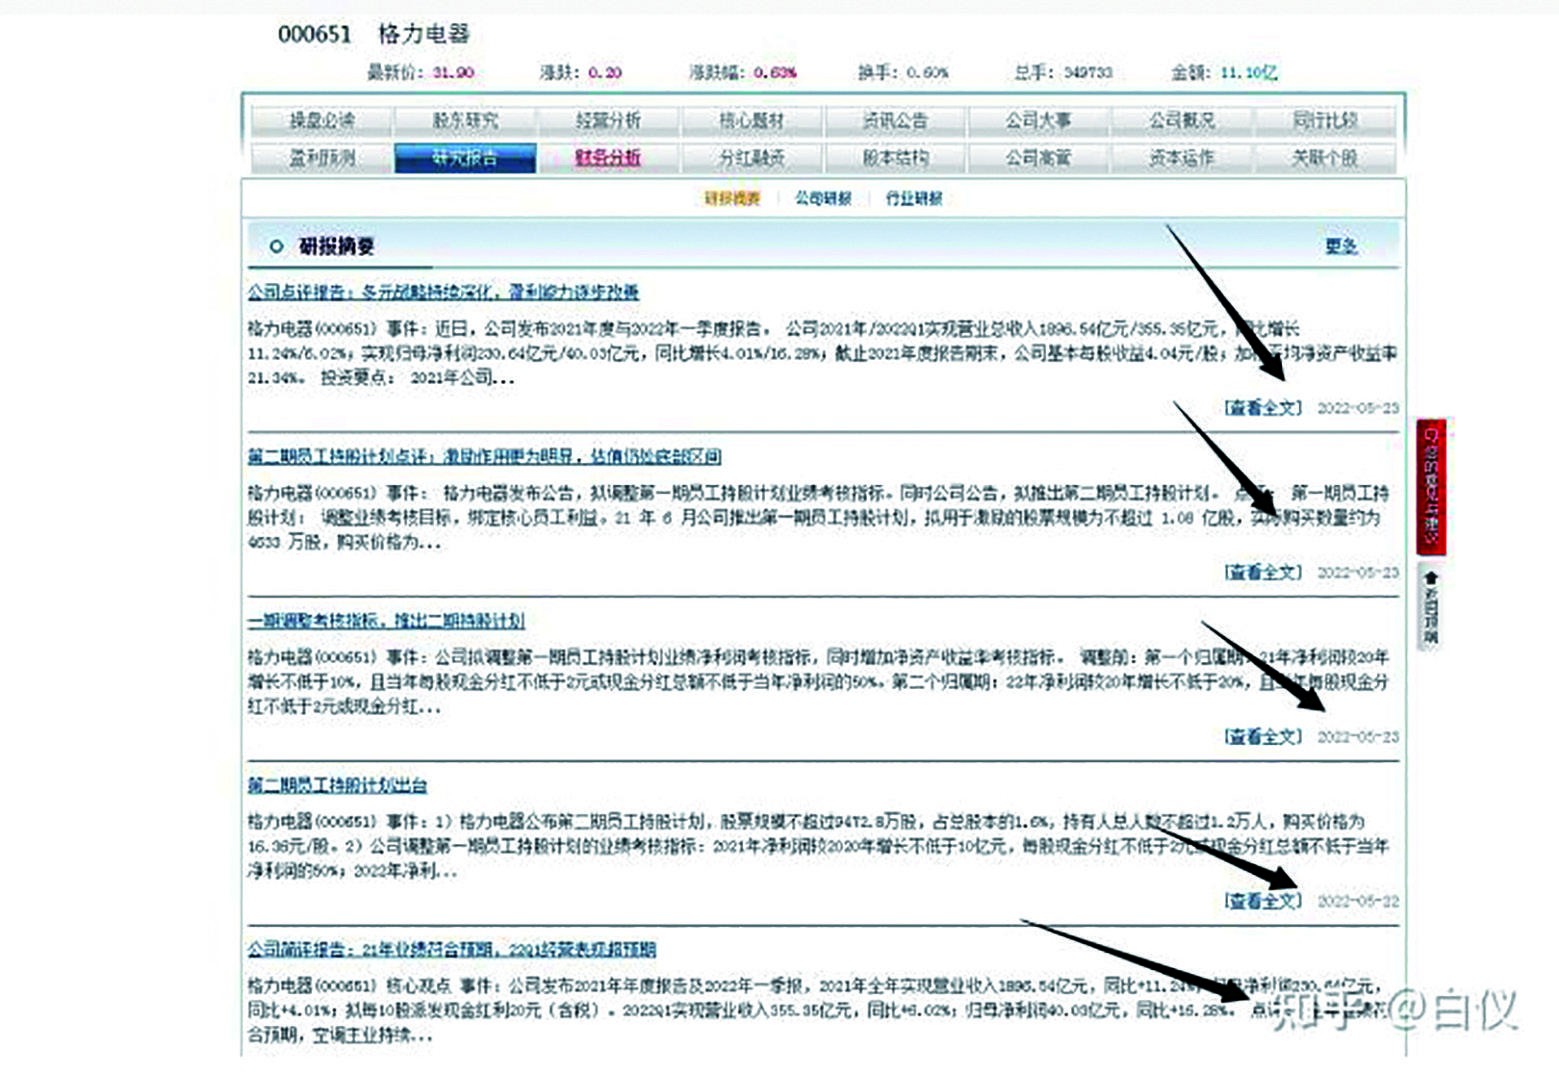Select the 研报摘要 sub-tab

point(733,198)
